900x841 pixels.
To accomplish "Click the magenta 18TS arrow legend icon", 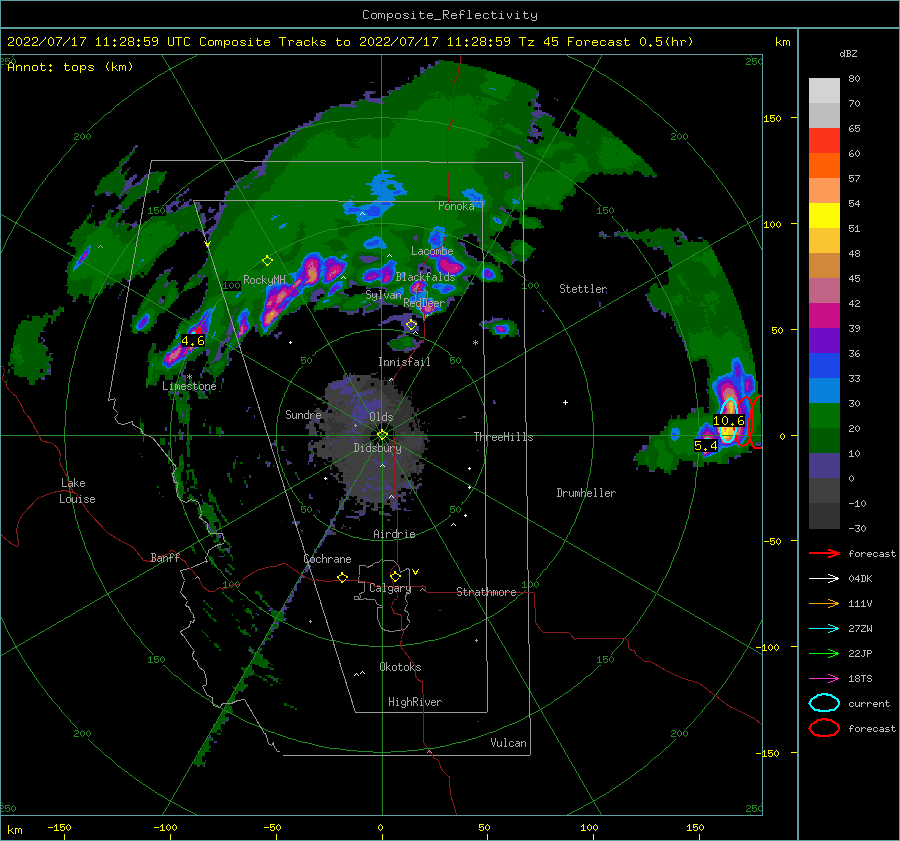I will [x=824, y=679].
